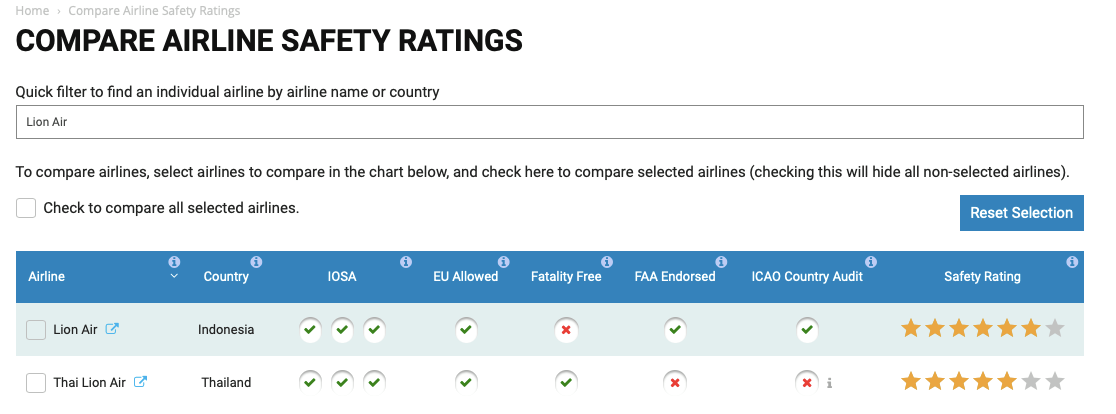This screenshot has height=414, width=1116.
Task: Sort by Country column header
Action: tap(226, 277)
